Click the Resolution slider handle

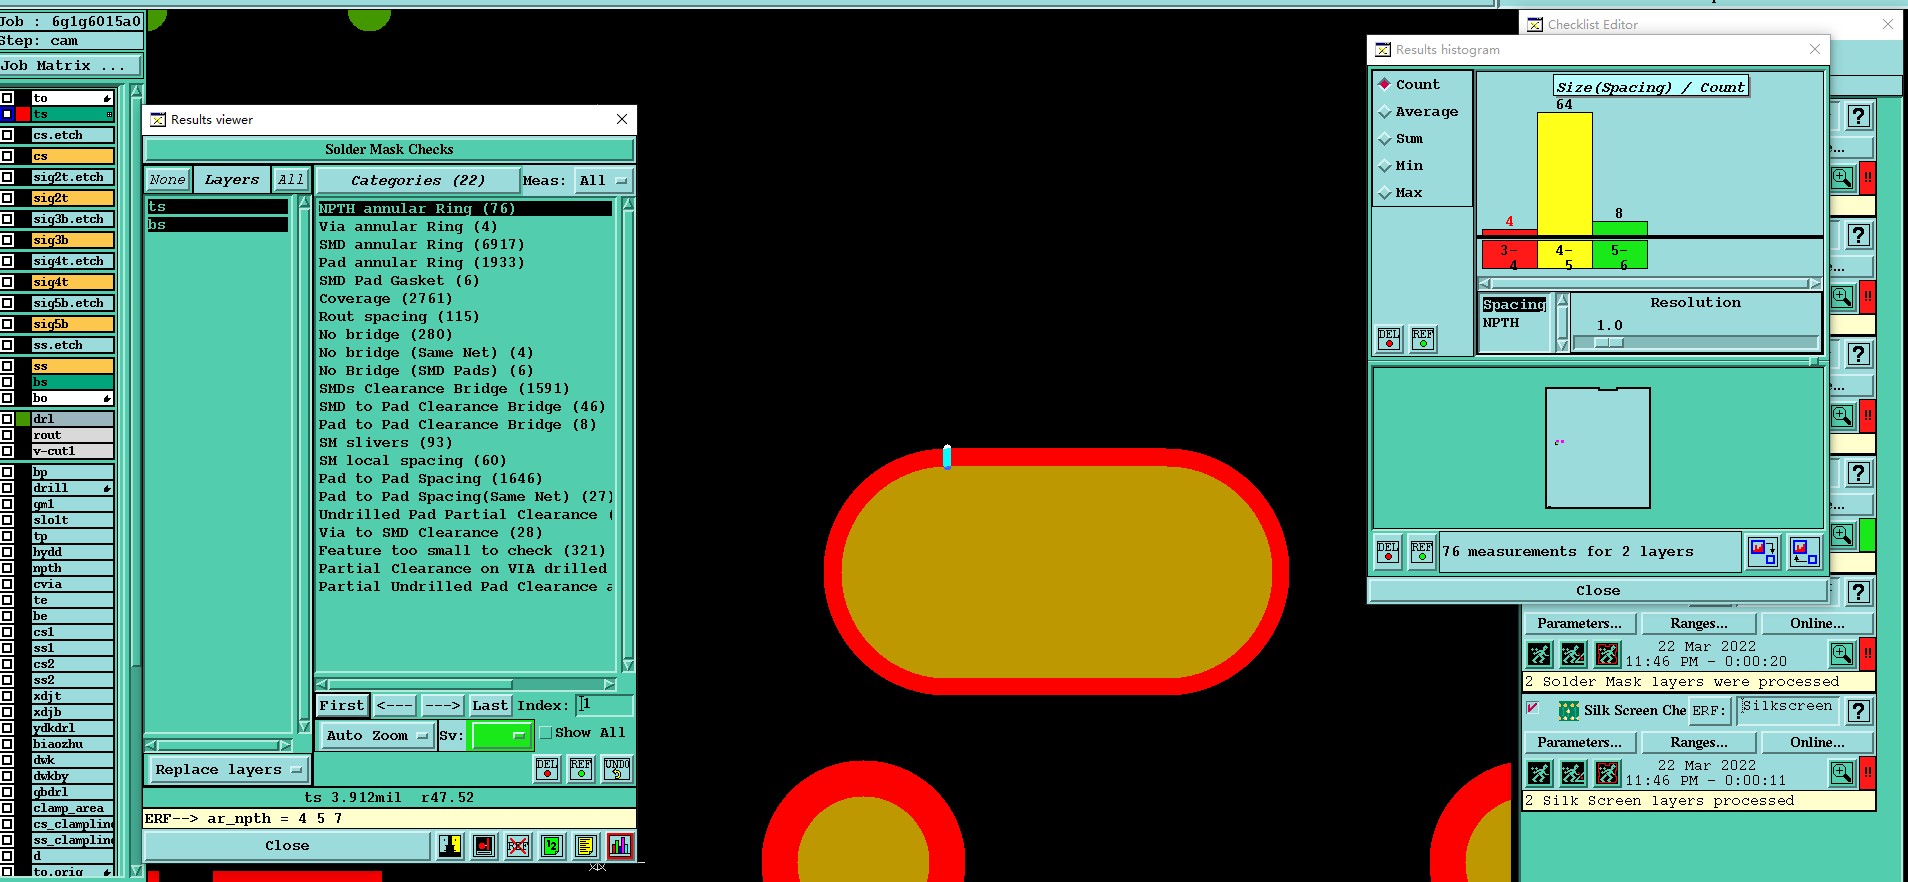pyautogui.click(x=1609, y=343)
